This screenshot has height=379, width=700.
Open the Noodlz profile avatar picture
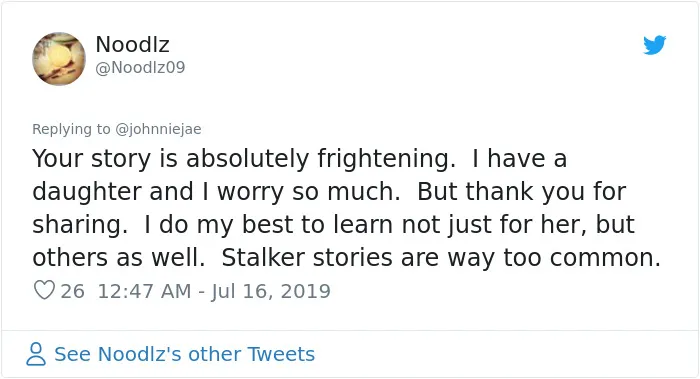pyautogui.click(x=58, y=58)
